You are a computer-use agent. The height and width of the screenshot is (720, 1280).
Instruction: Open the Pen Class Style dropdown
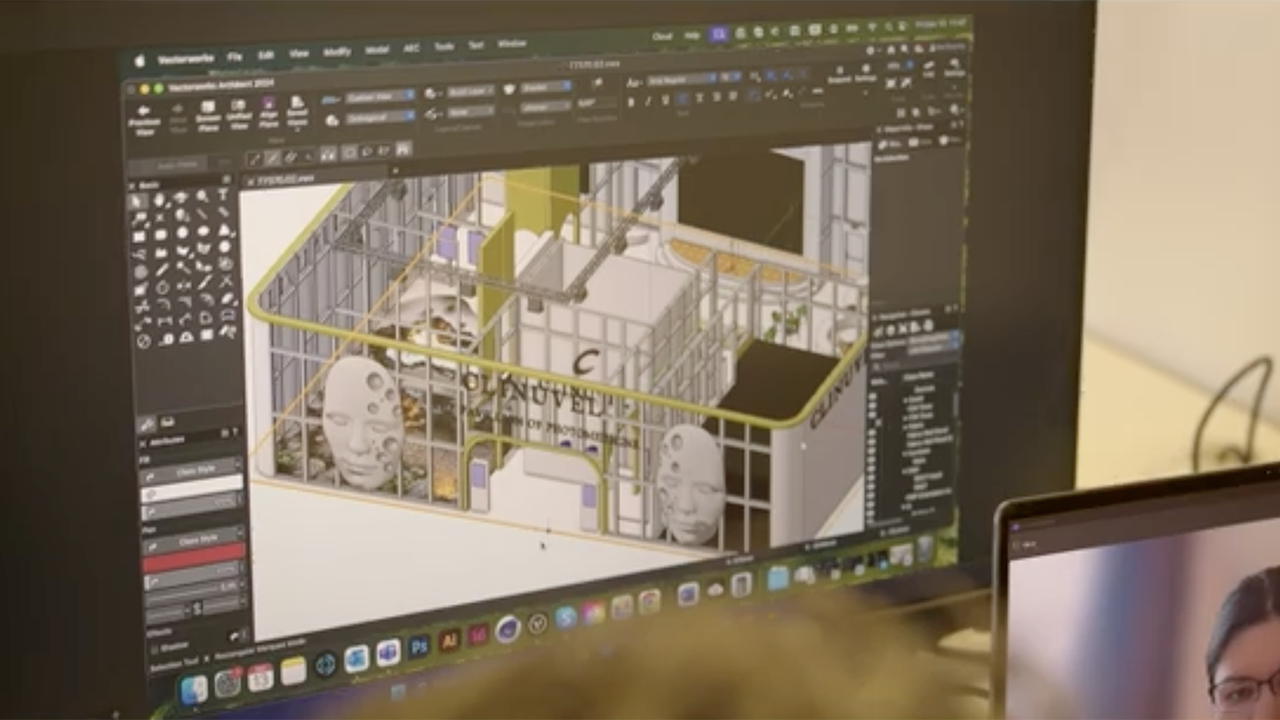pos(195,540)
